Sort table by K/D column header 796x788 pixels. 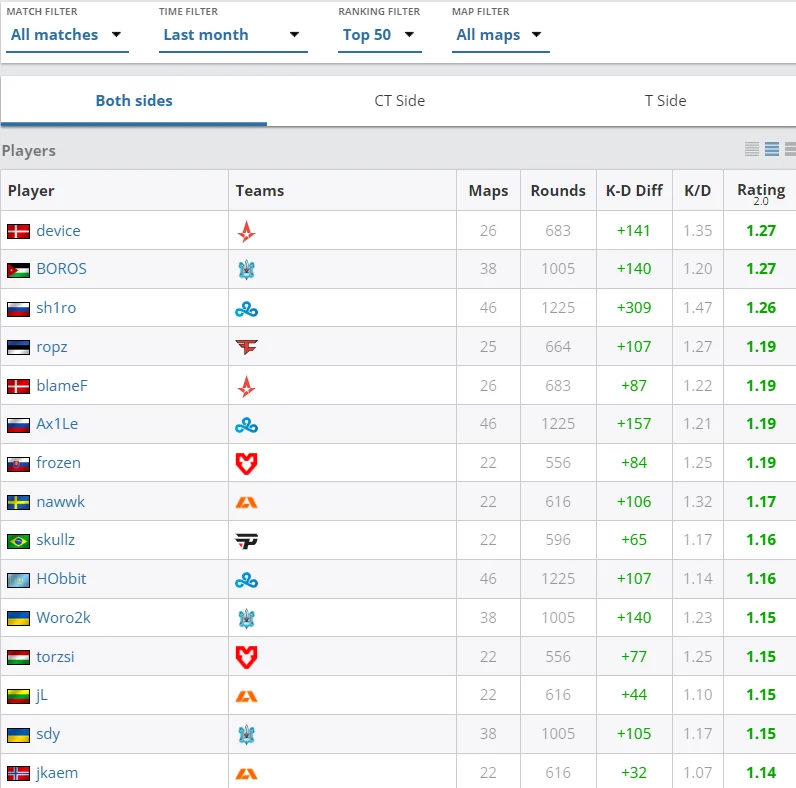[698, 191]
